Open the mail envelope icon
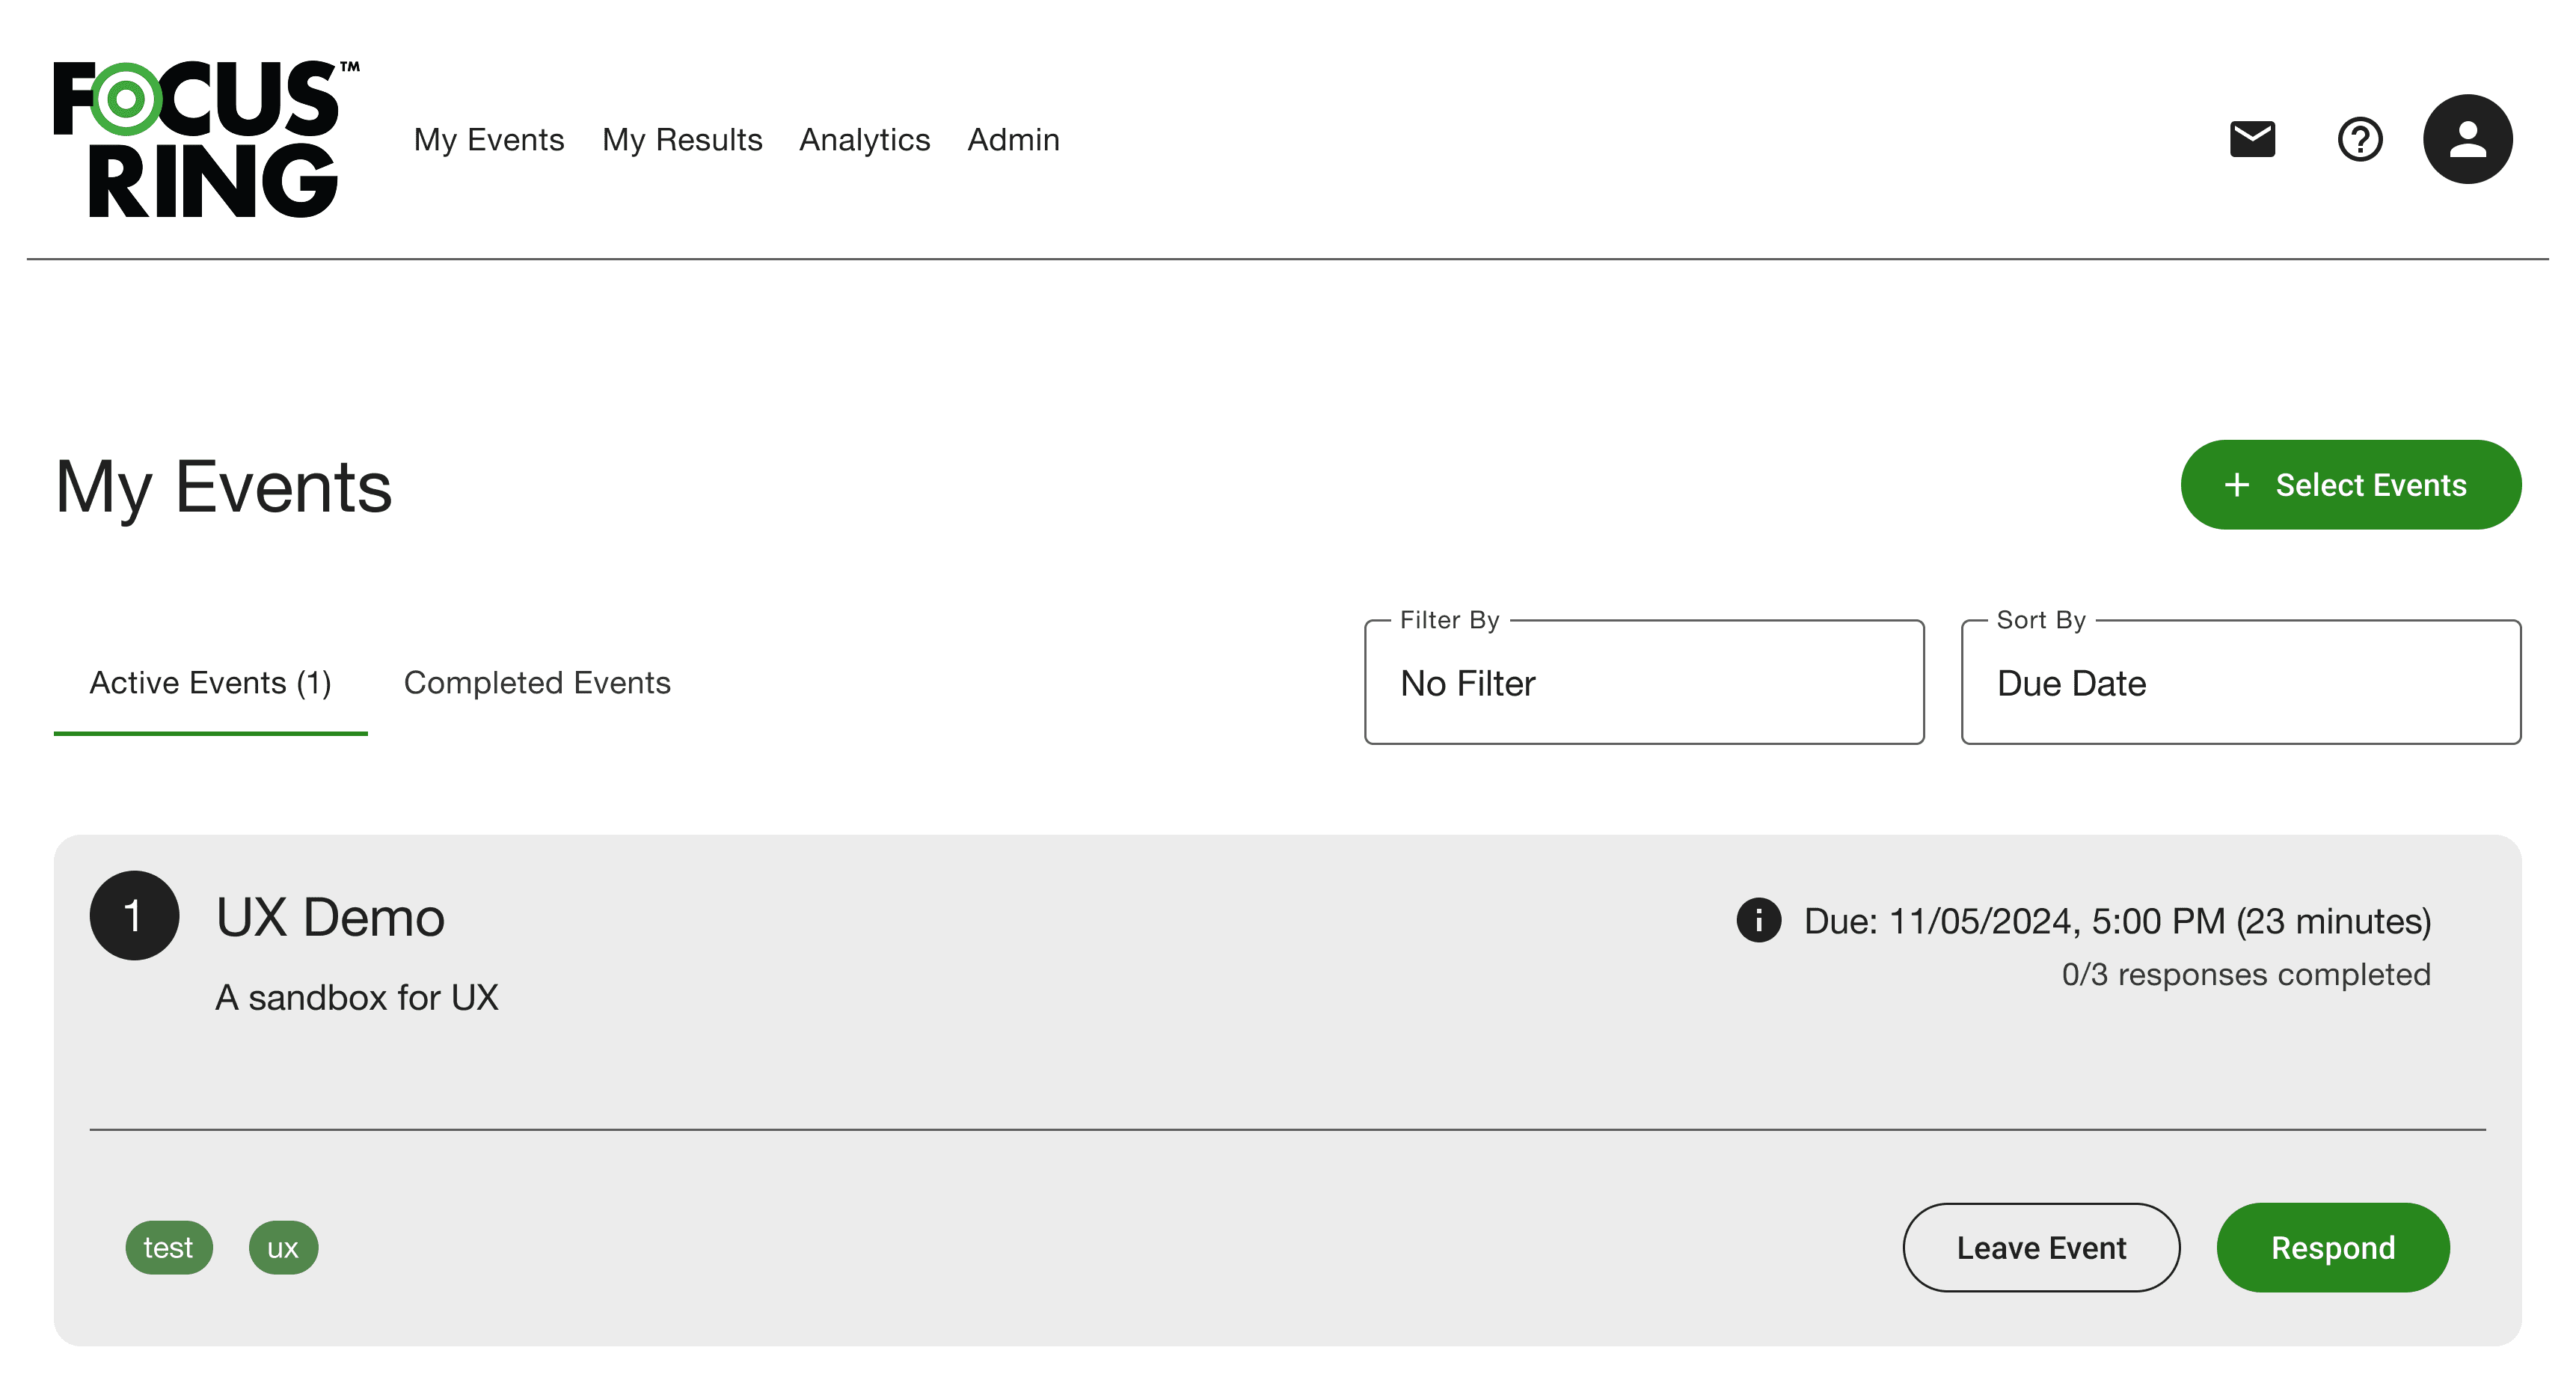Screen dimensions: 2576x1380 [2252, 139]
